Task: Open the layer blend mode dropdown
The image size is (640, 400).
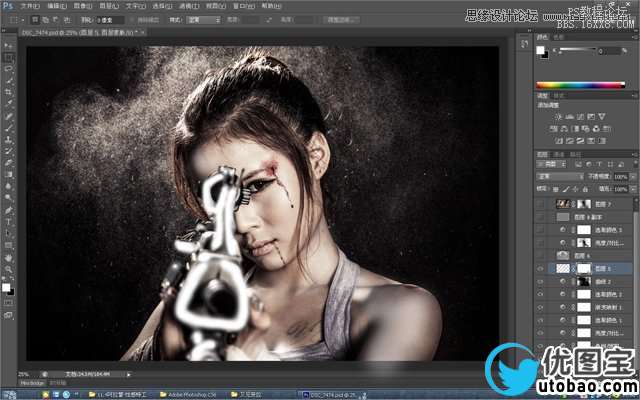Action: pyautogui.click(x=560, y=176)
